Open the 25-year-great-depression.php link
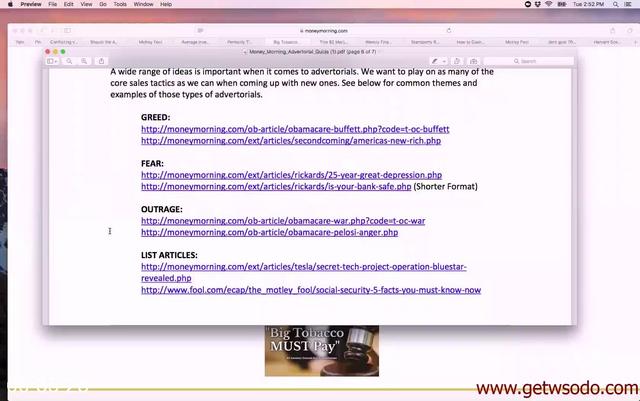This screenshot has height=401, width=640. coord(291,175)
